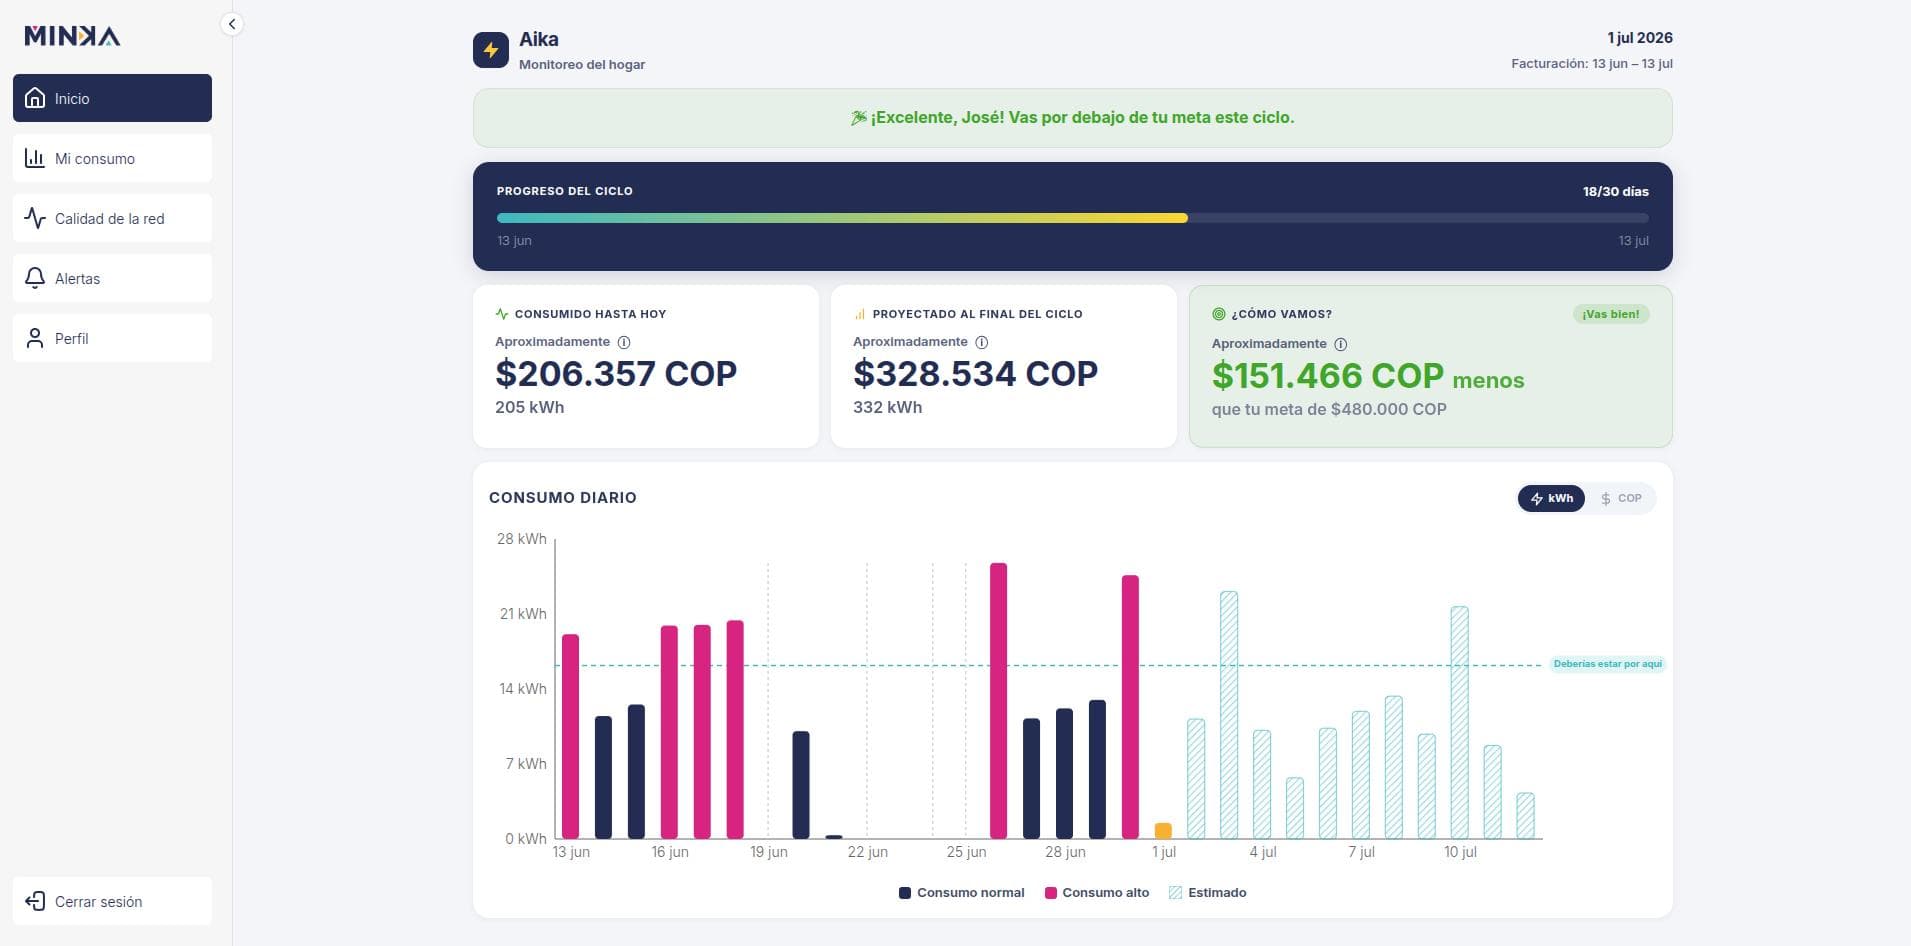Viewport: 1911px width, 946px height.
Task: Open Calidad de la red page
Action: (112, 218)
